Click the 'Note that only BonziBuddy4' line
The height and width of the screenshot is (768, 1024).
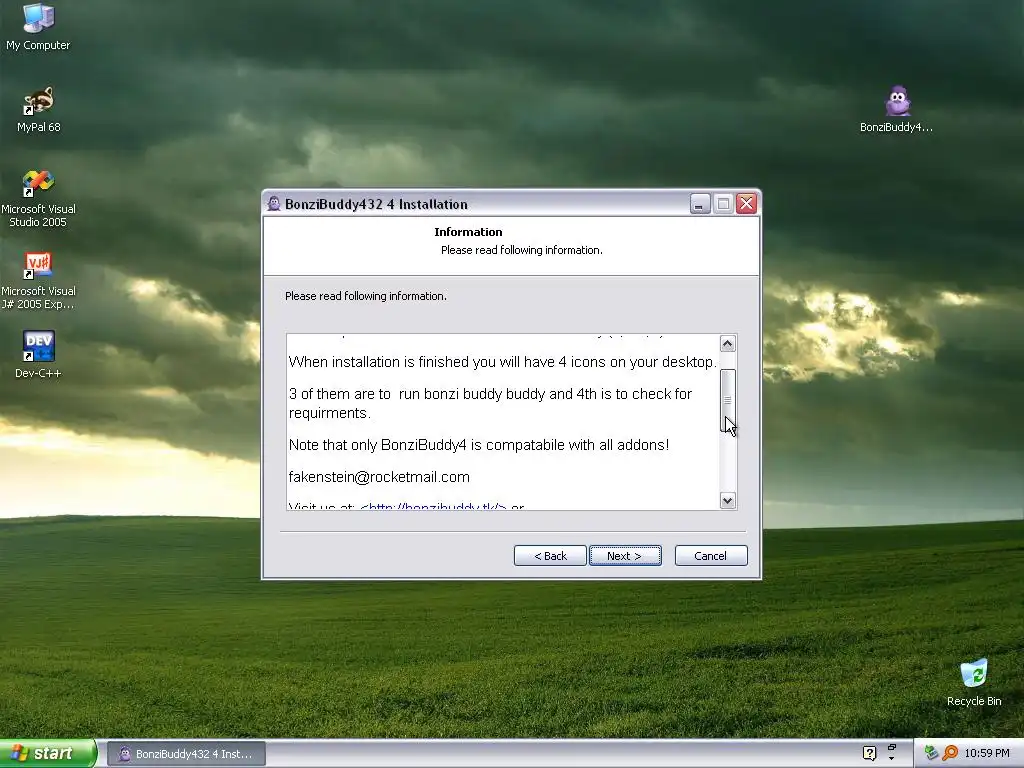(479, 445)
